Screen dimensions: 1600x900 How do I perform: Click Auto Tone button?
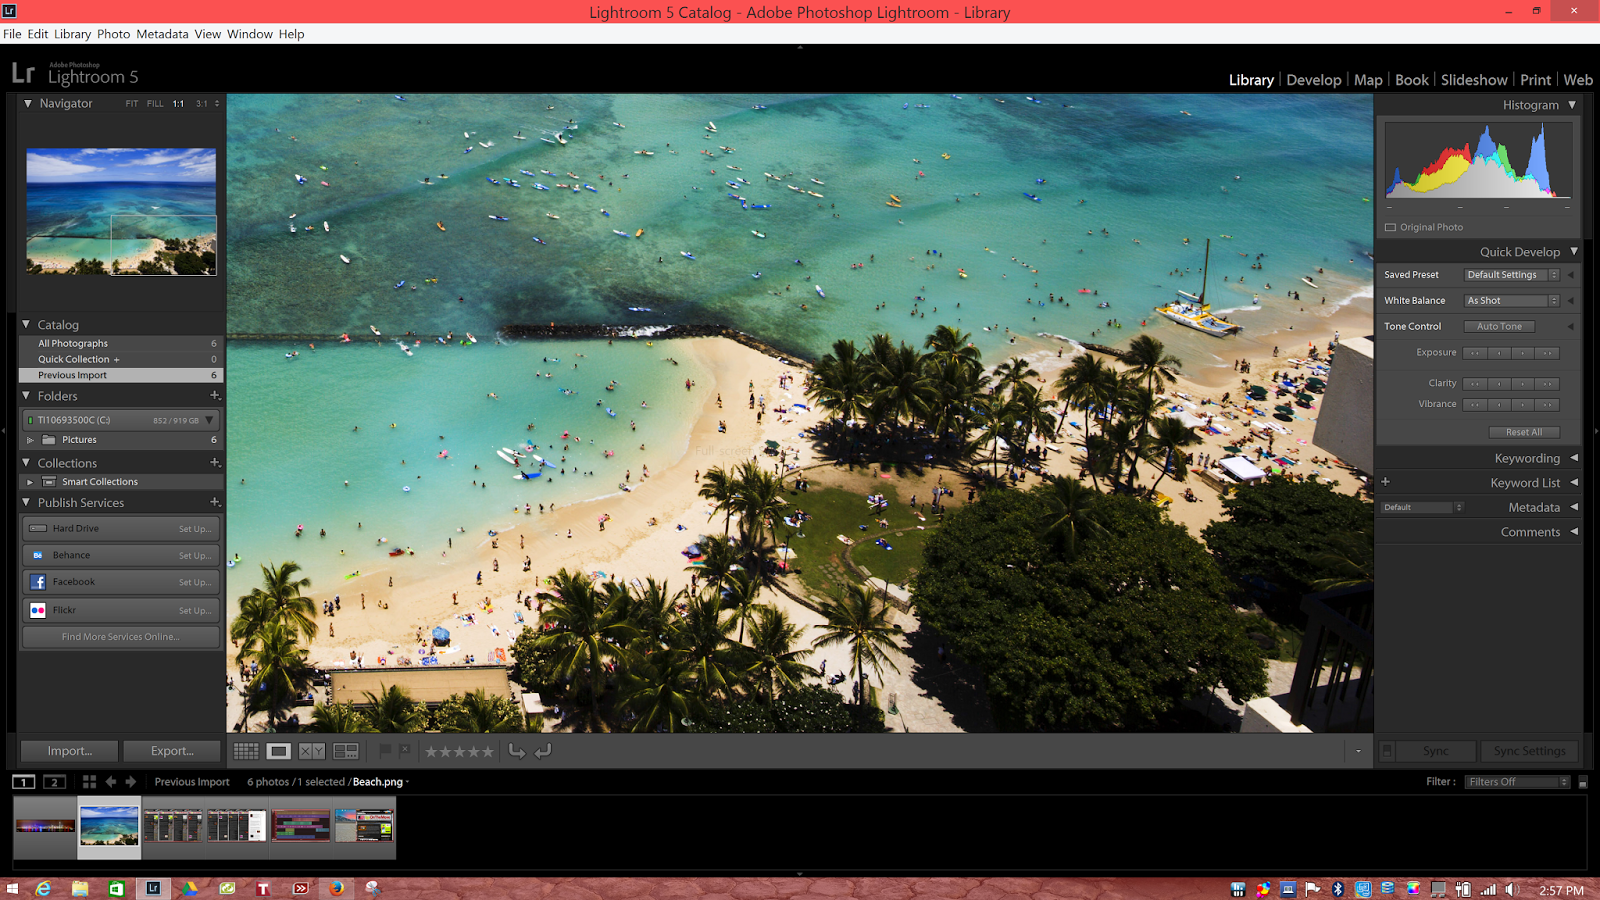tap(1499, 327)
